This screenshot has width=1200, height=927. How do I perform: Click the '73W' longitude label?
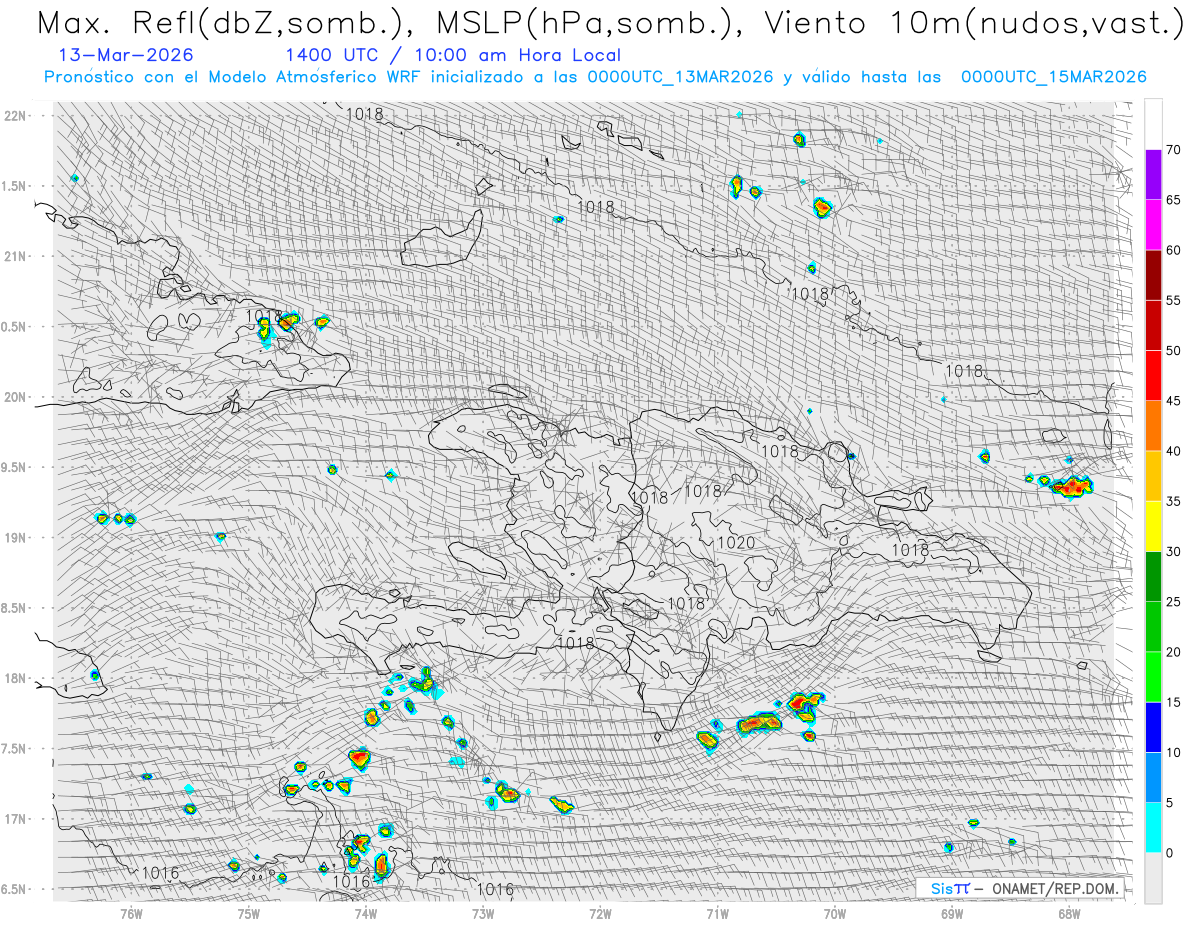[482, 912]
